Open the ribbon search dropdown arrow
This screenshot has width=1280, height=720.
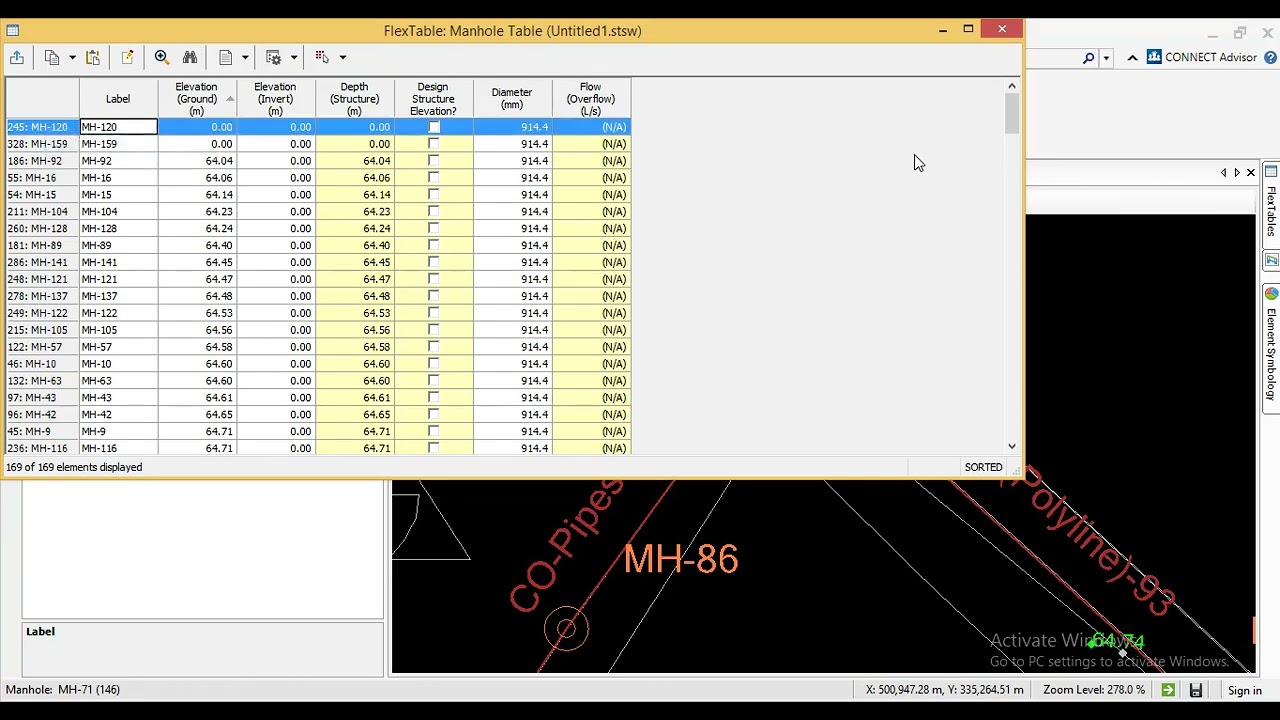[x=1106, y=58]
